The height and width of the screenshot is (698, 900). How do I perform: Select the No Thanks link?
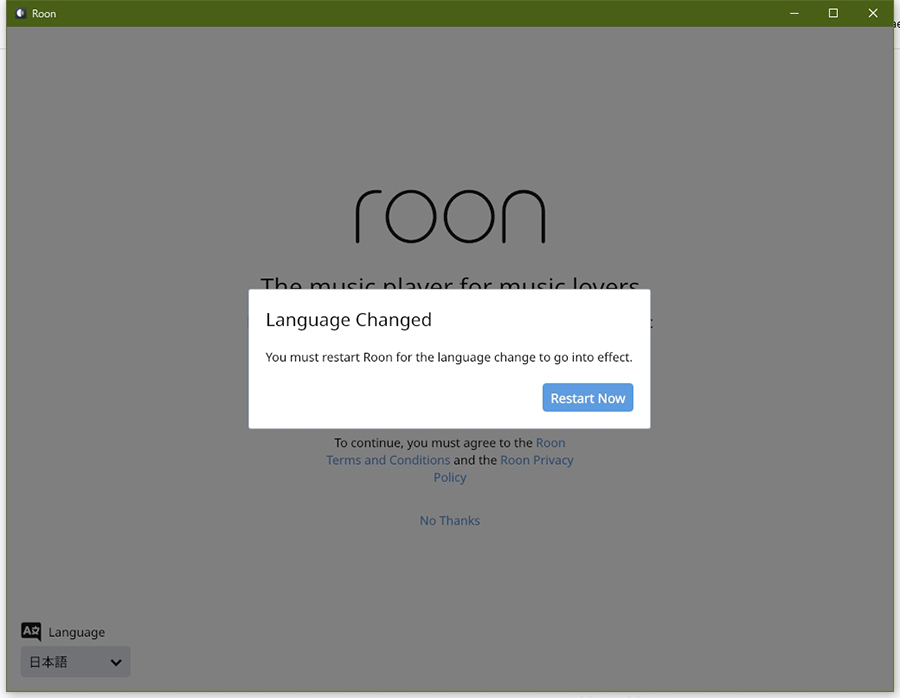pyautogui.click(x=449, y=520)
